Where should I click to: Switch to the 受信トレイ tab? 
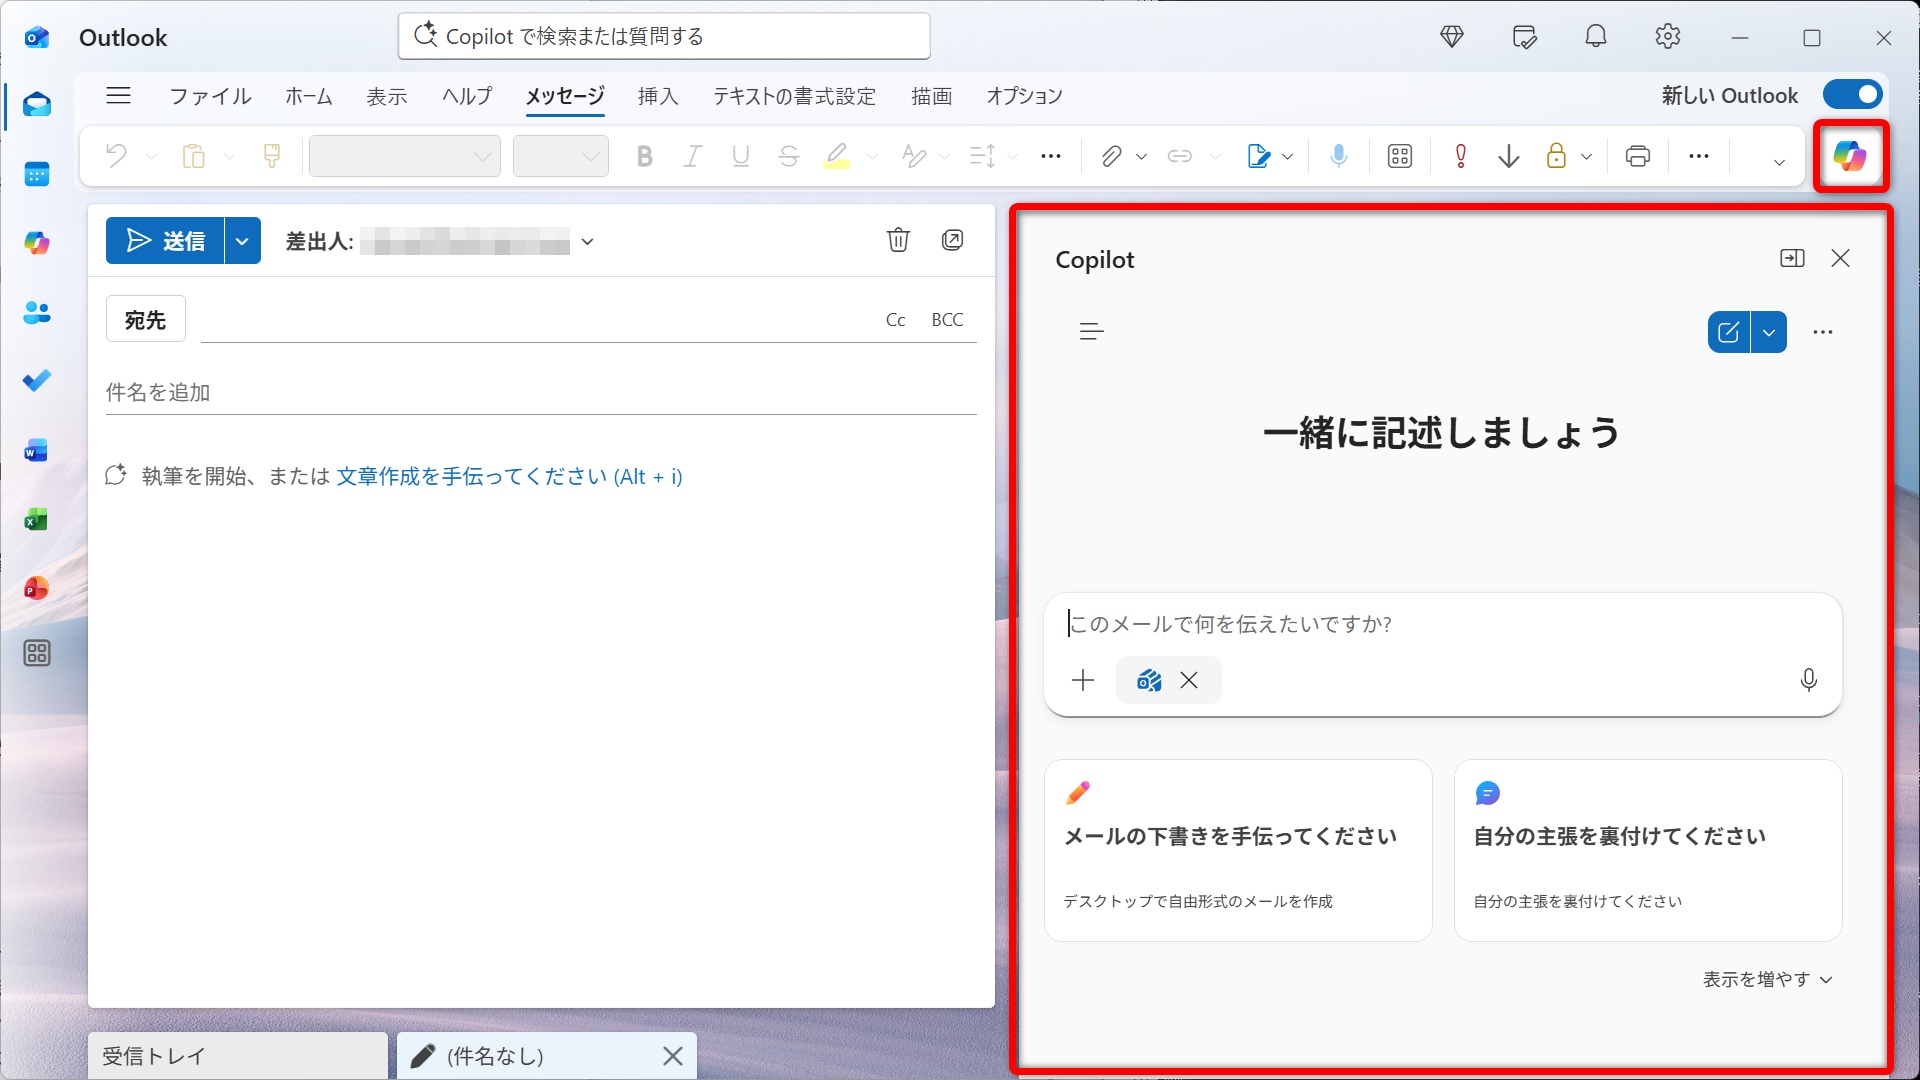pyautogui.click(x=238, y=1056)
